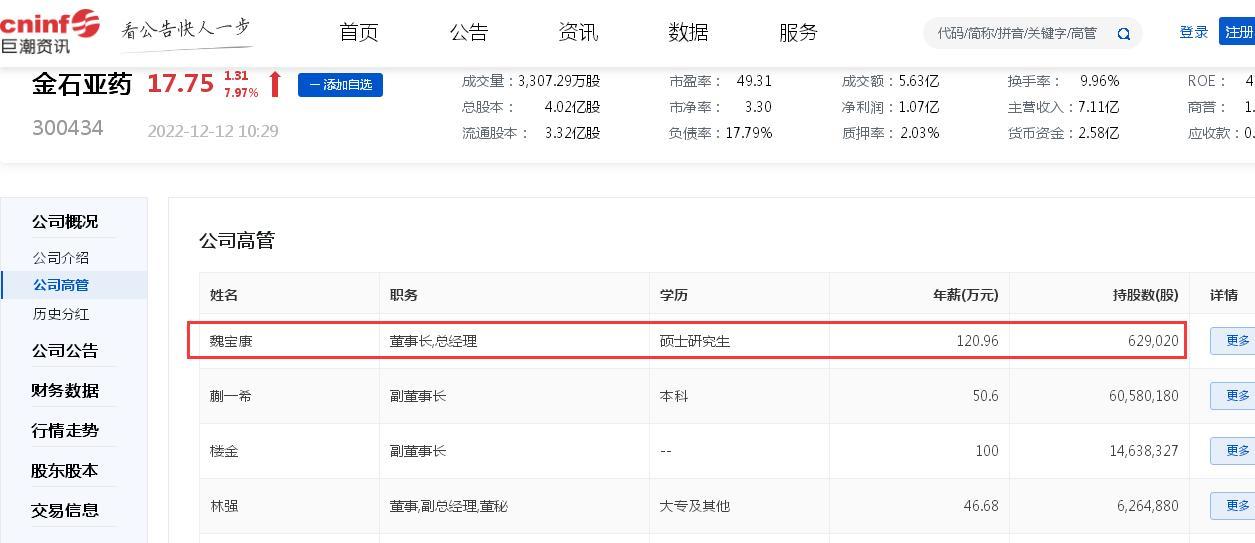Click the timestamp 2022-12-12 10:29

(213, 131)
